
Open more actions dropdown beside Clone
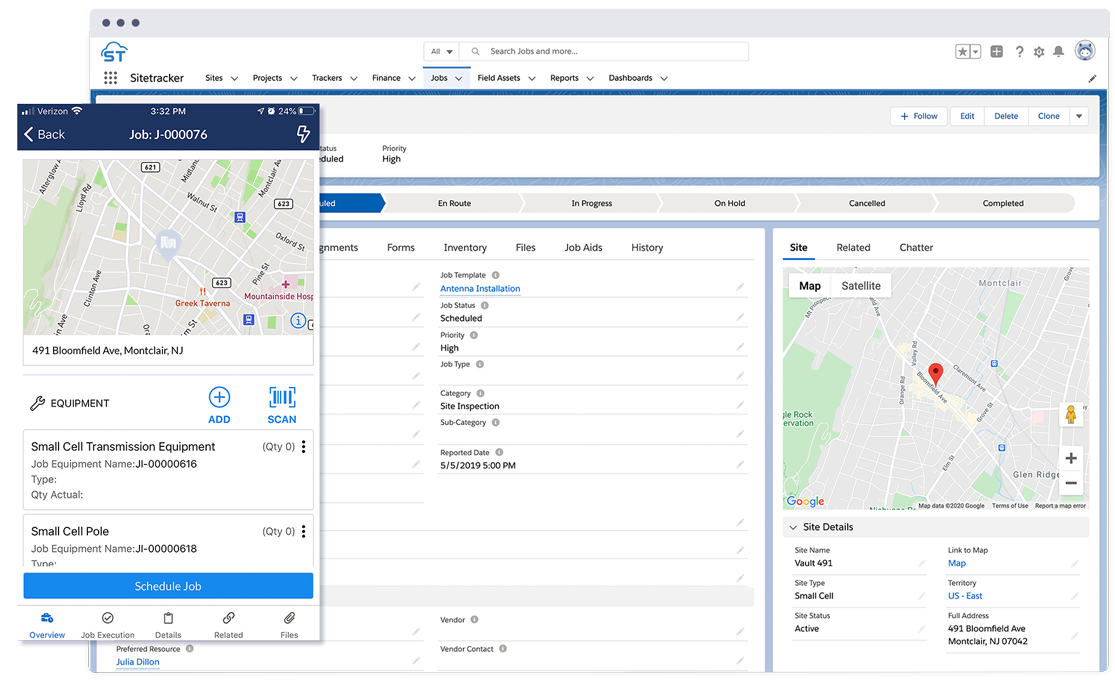pos(1079,116)
